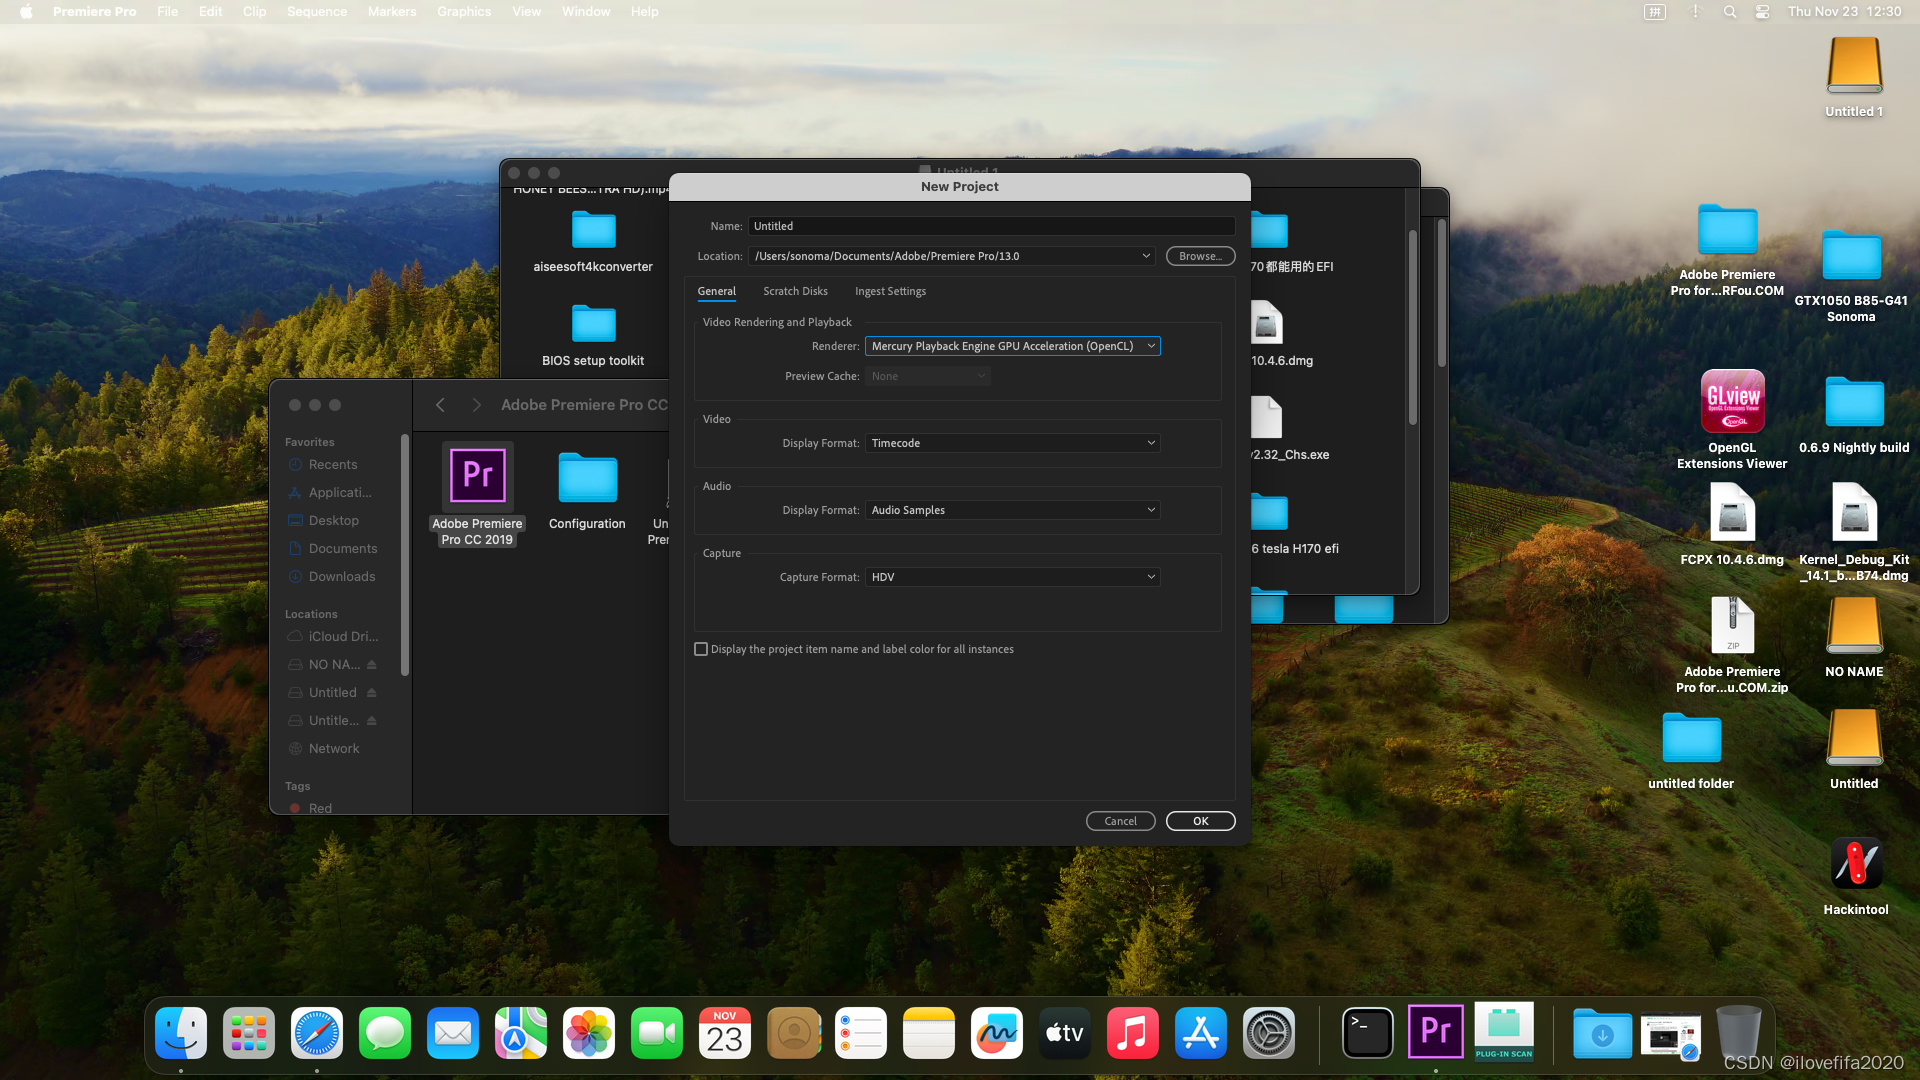Open Adobe Premiere Pro CC 2019 app icon
Viewport: 1920px width, 1080px height.
(477, 477)
